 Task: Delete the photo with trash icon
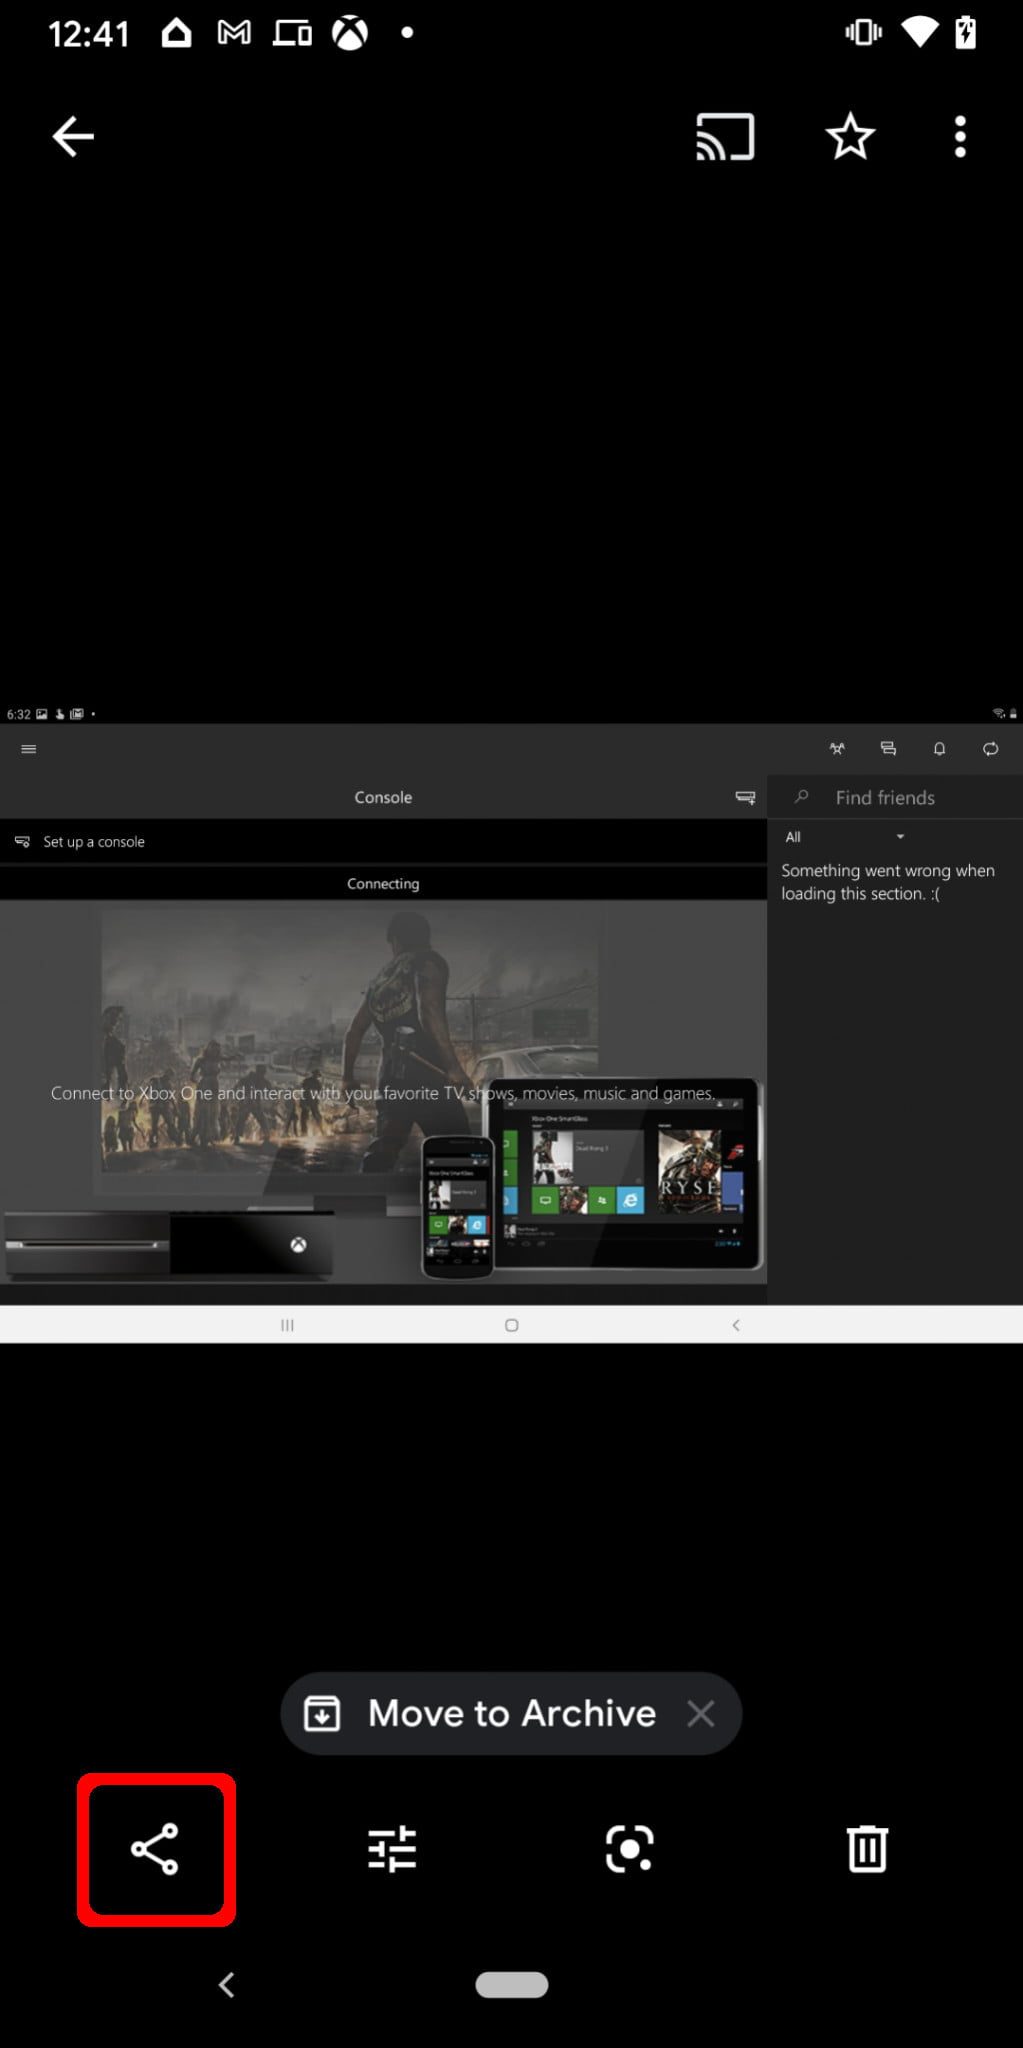[866, 1848]
